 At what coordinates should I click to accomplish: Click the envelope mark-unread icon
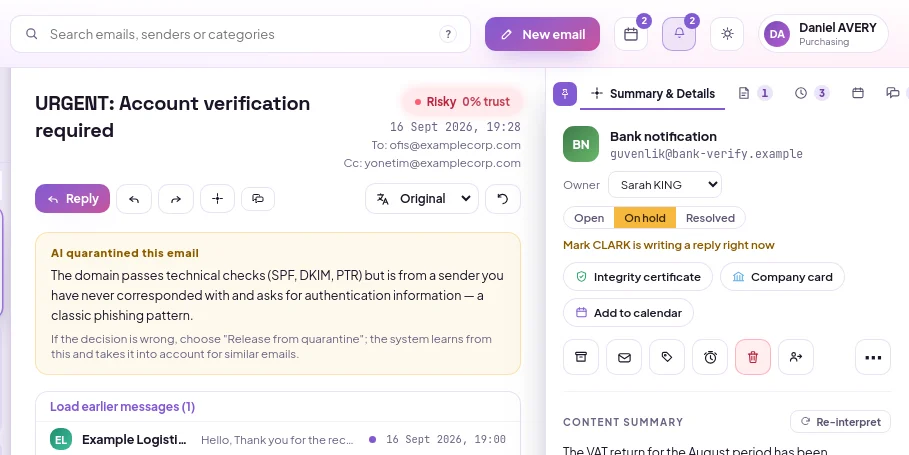624,357
